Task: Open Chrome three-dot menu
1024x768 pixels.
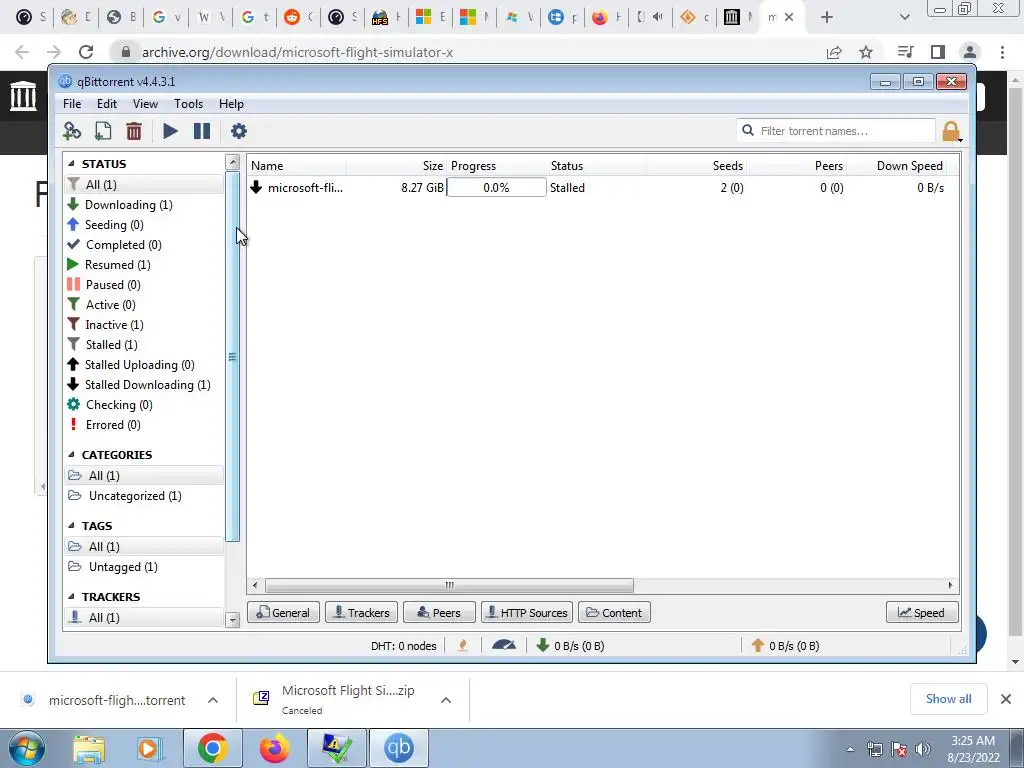Action: [1002, 52]
